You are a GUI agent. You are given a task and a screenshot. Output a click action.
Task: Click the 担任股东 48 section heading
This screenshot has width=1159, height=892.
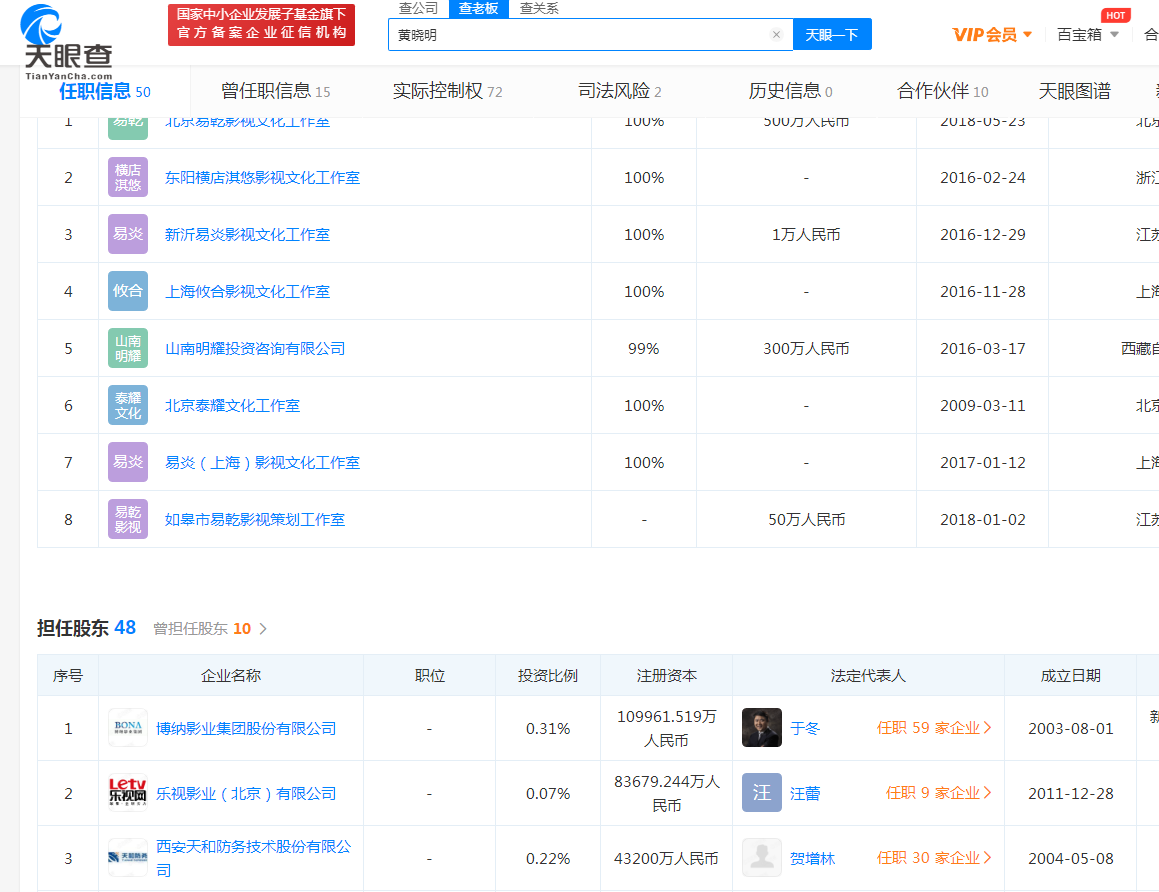coord(86,628)
